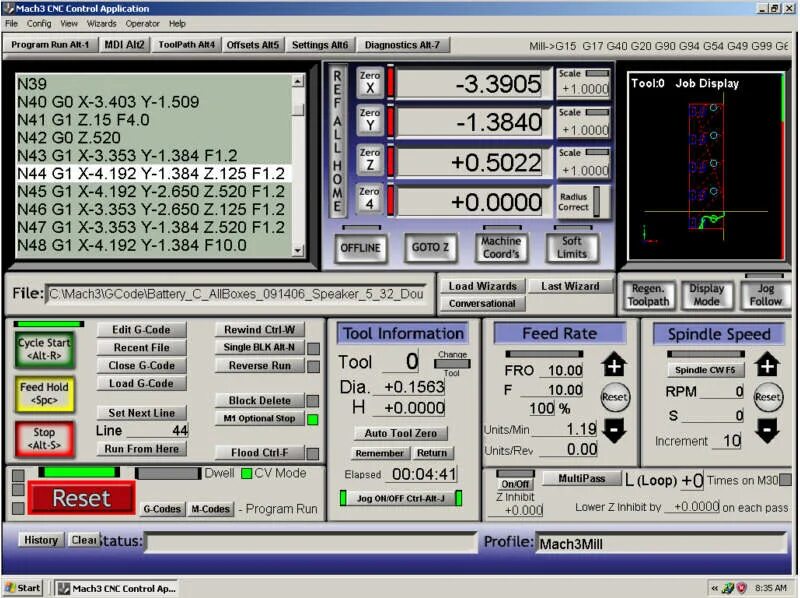Zero axis 4
Viewport: 800px width, 598px height.
[x=369, y=198]
